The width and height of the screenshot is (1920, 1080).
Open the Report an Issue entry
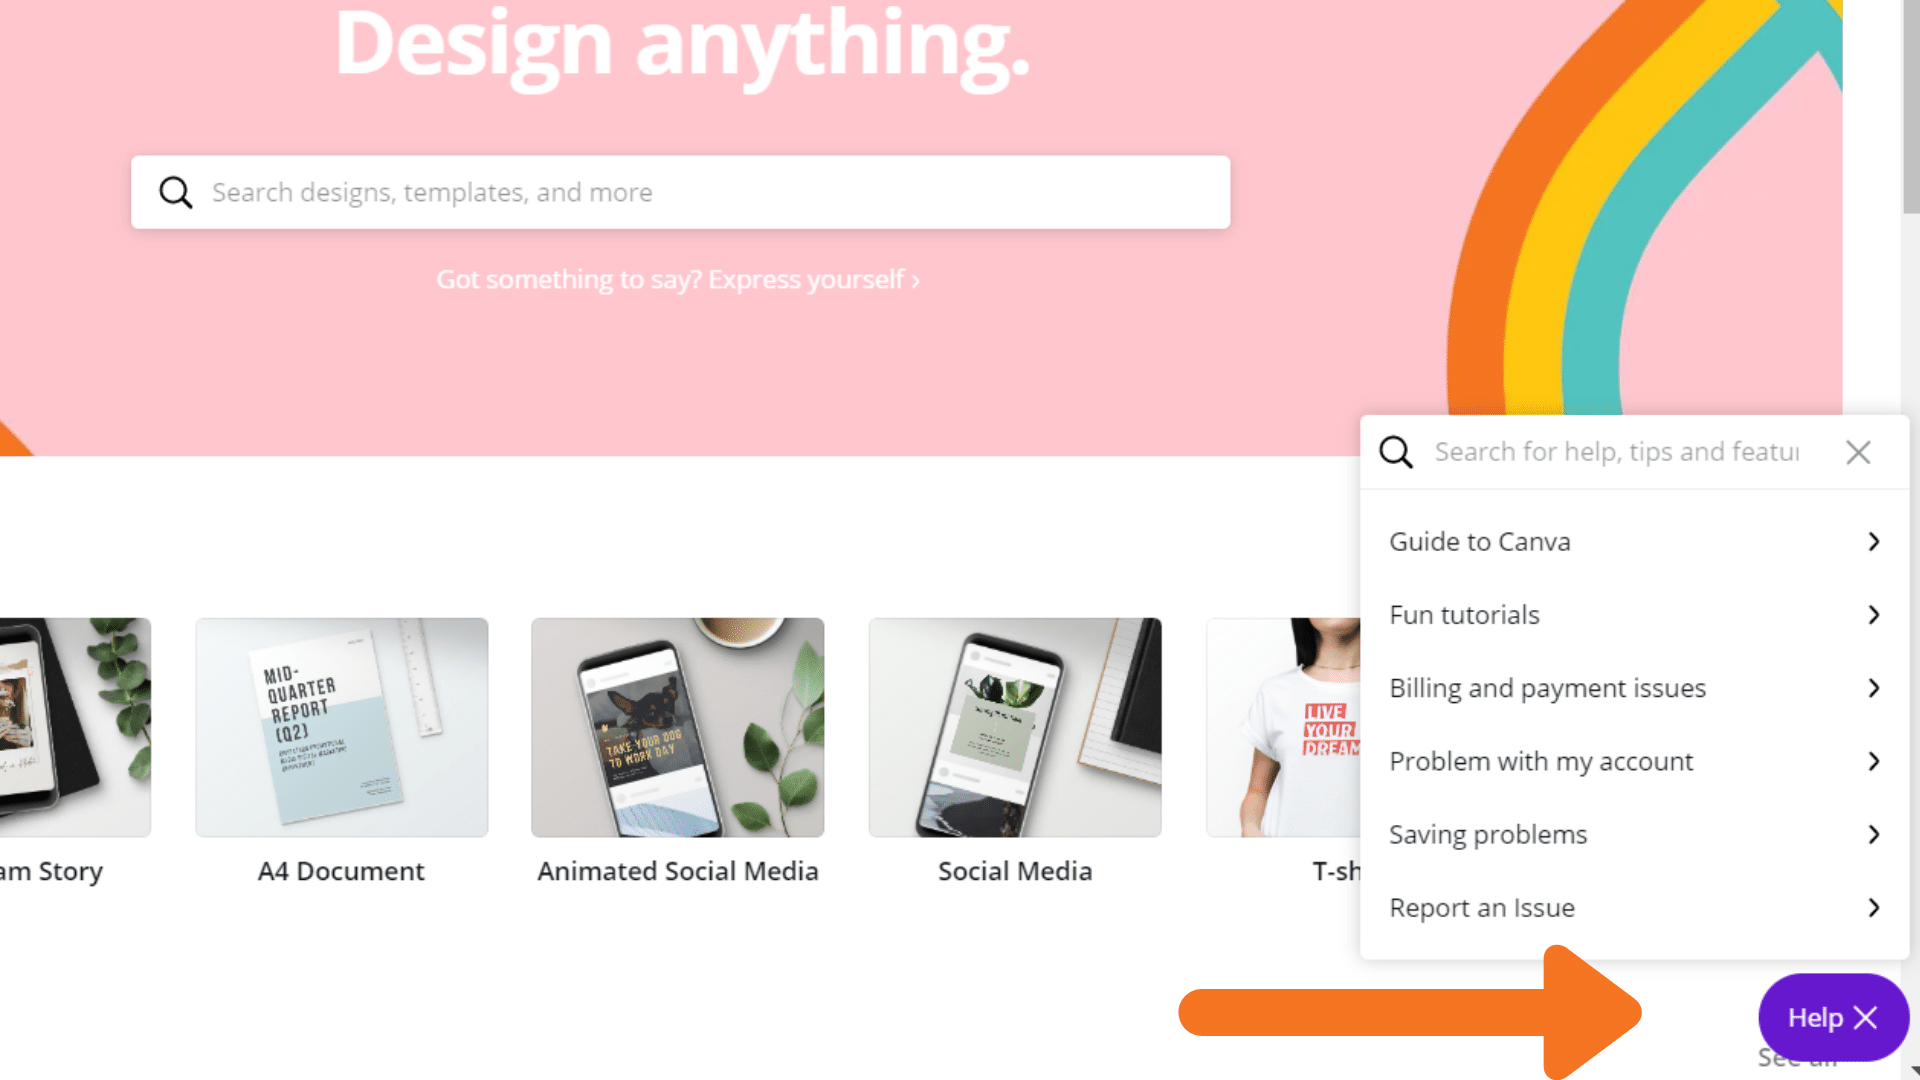(x=1634, y=907)
